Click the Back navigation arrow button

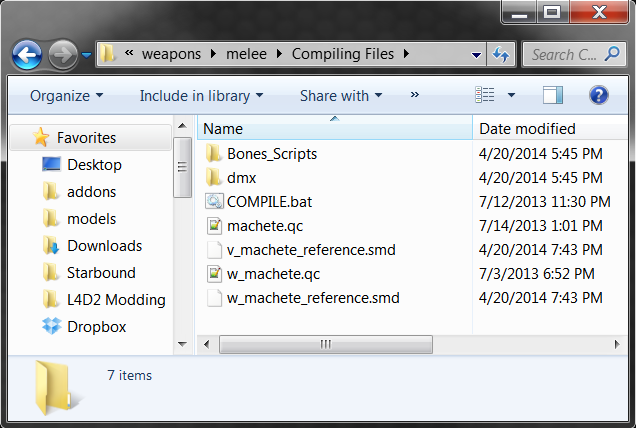tap(27, 54)
